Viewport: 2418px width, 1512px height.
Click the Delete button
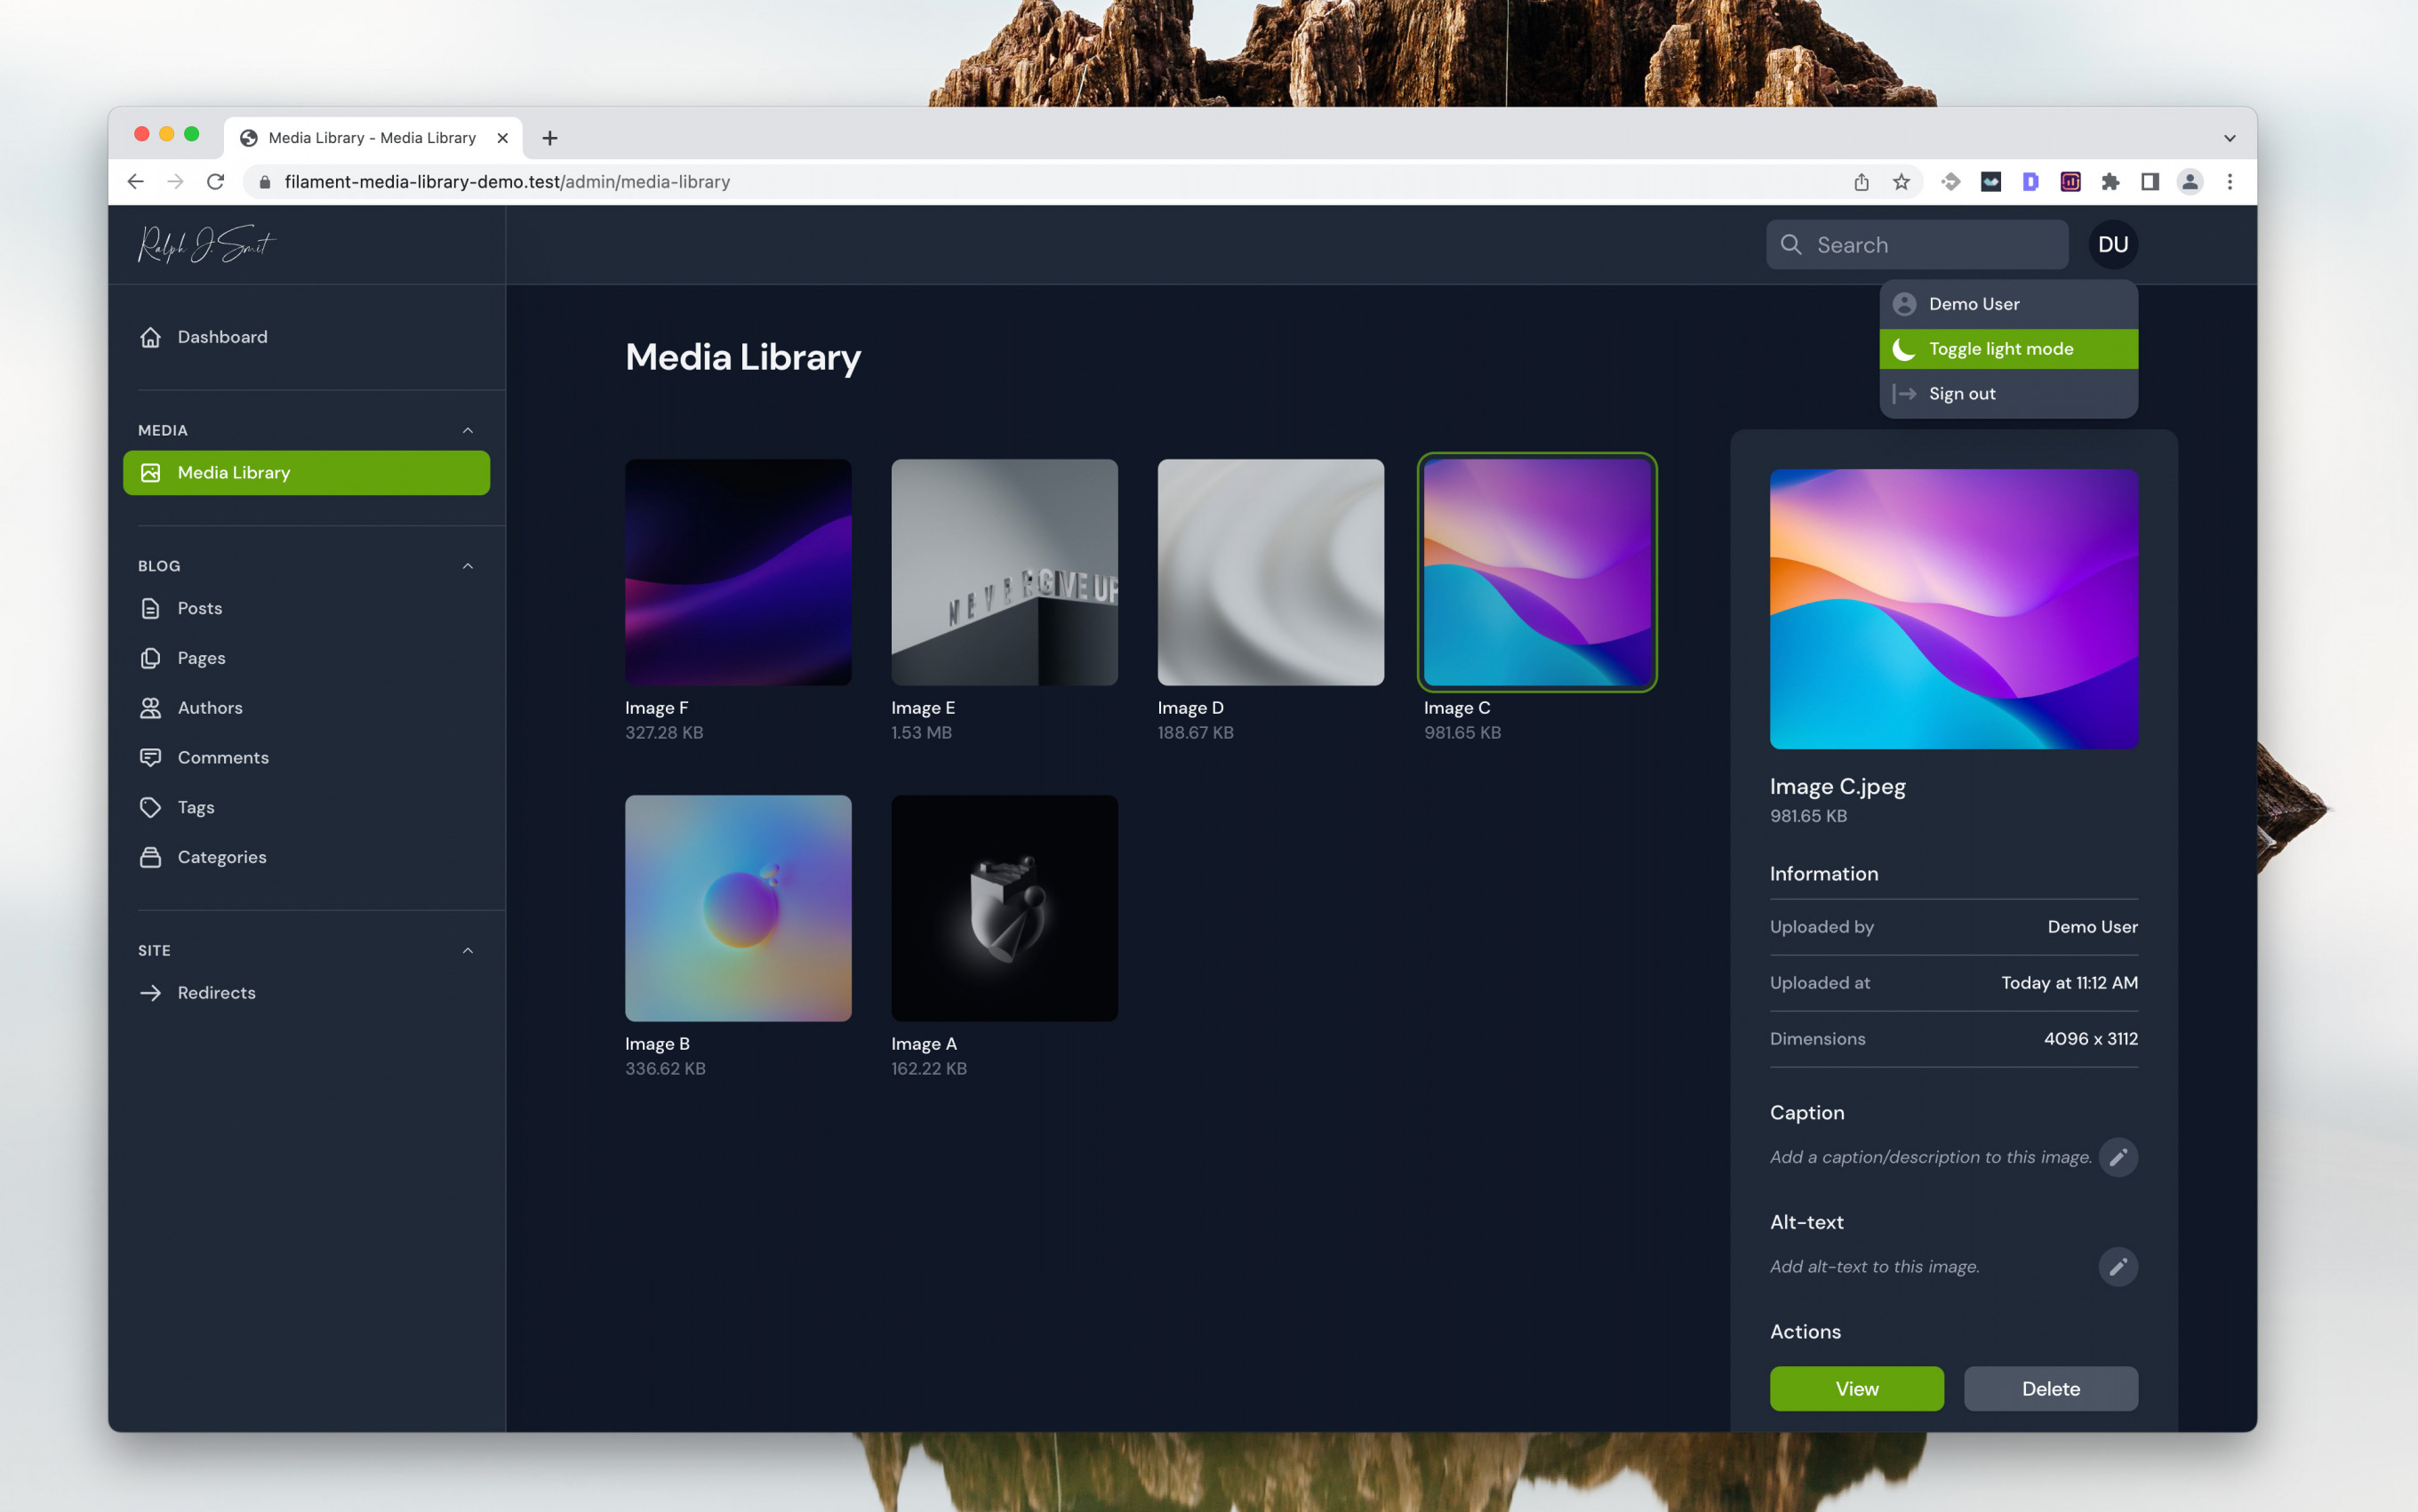coord(2050,1388)
